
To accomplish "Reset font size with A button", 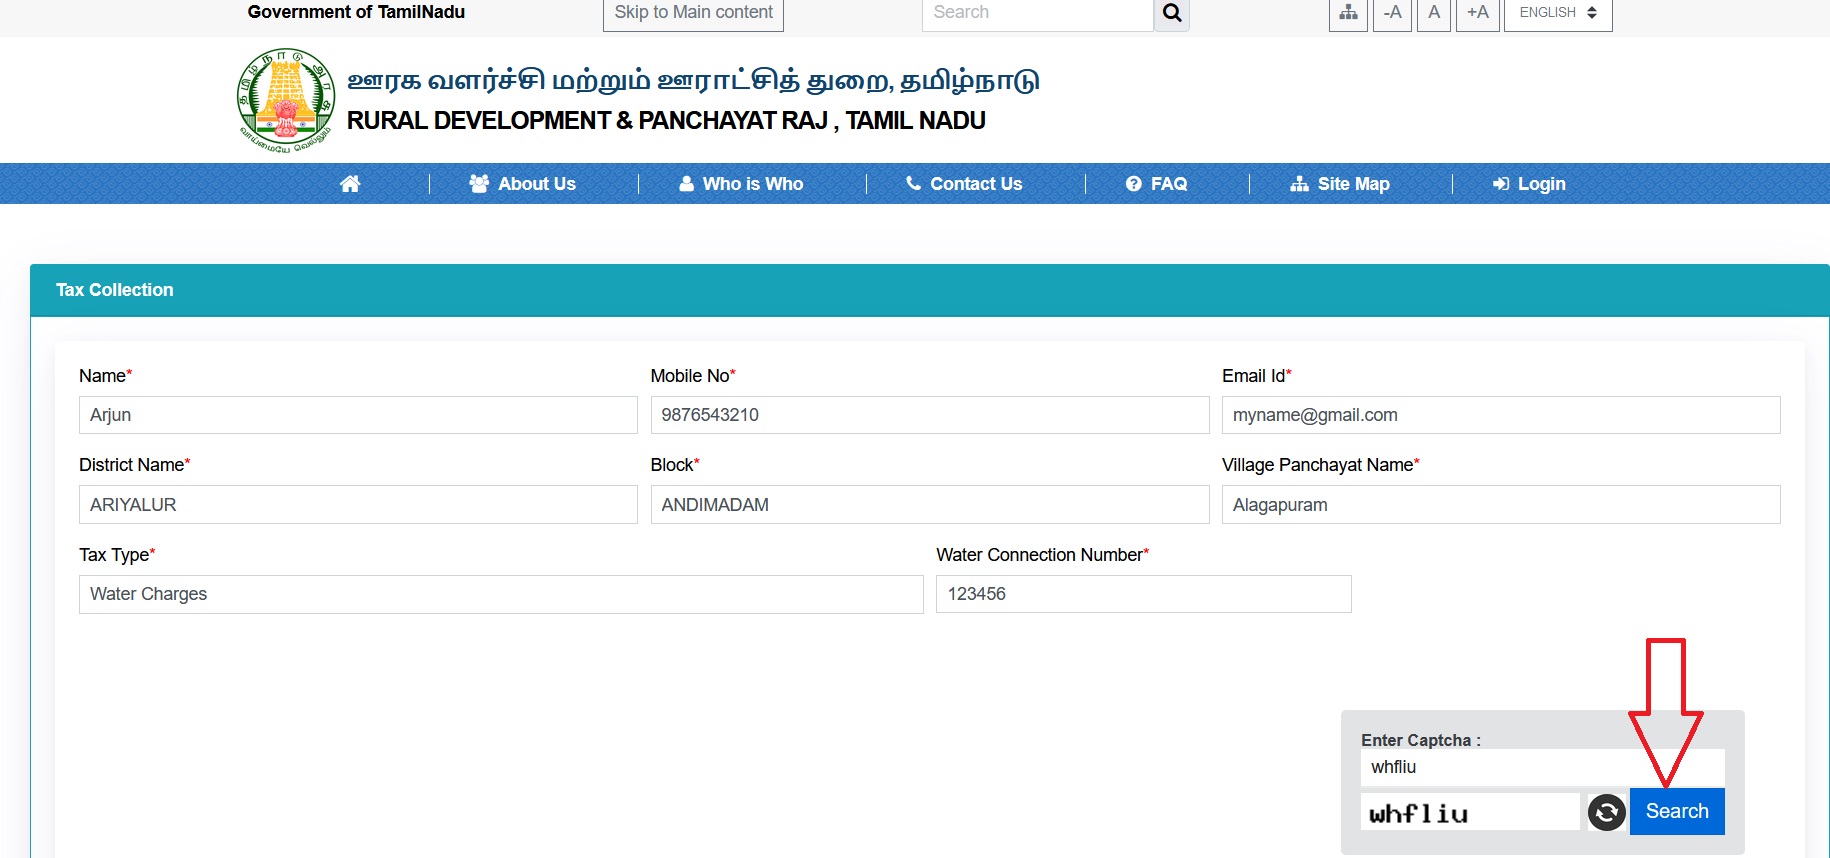I will (x=1434, y=13).
